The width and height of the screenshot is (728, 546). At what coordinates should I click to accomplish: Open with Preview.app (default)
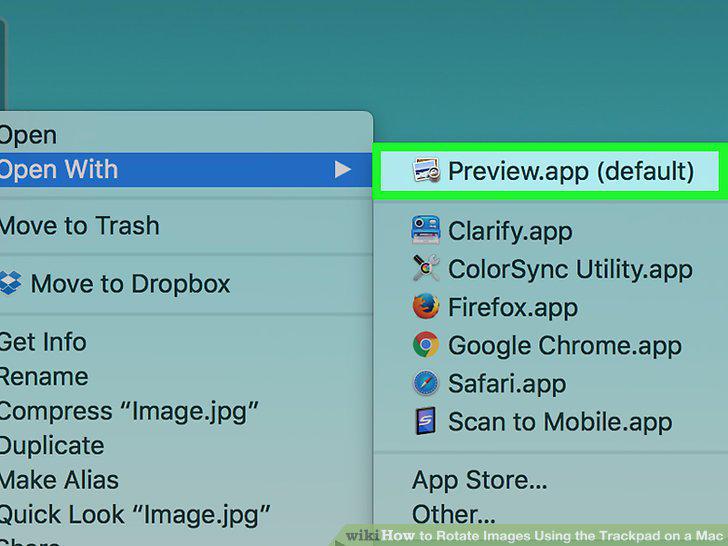(x=550, y=170)
